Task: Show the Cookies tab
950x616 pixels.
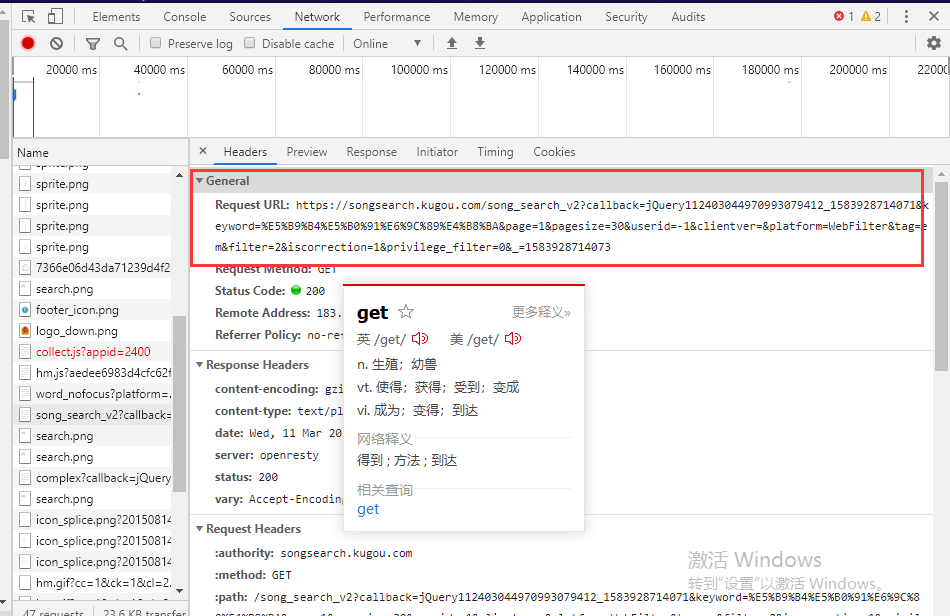Action: tap(554, 152)
